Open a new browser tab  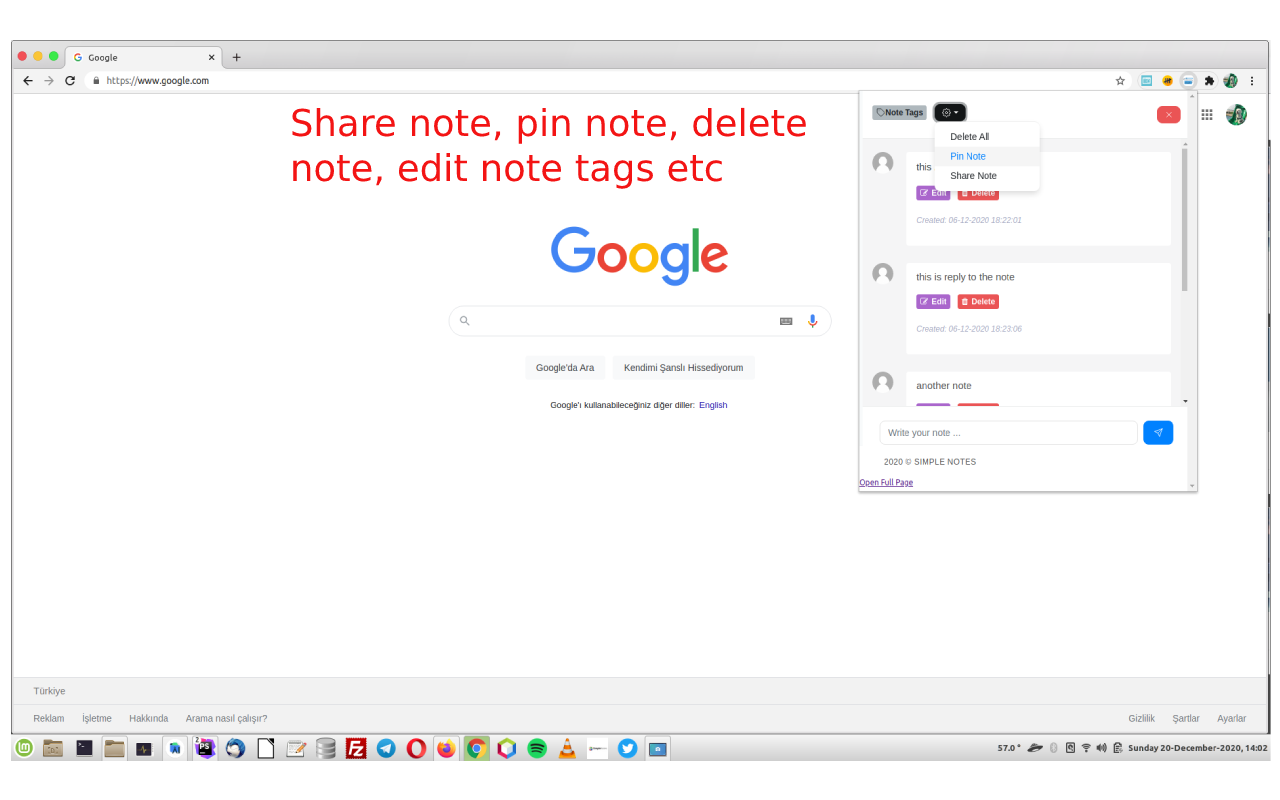point(237,57)
